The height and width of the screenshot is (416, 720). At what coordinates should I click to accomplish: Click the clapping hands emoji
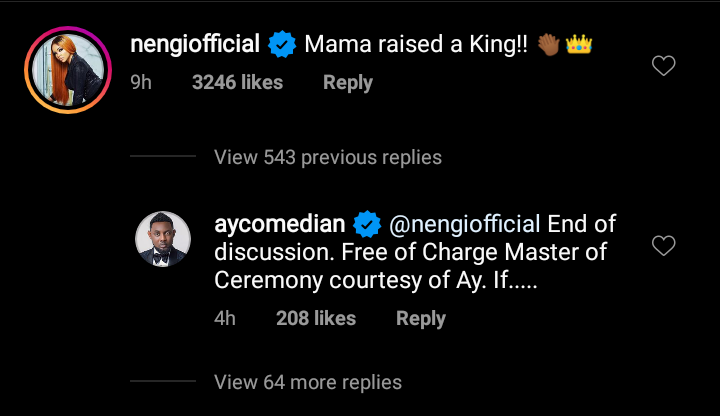pyautogui.click(x=551, y=45)
